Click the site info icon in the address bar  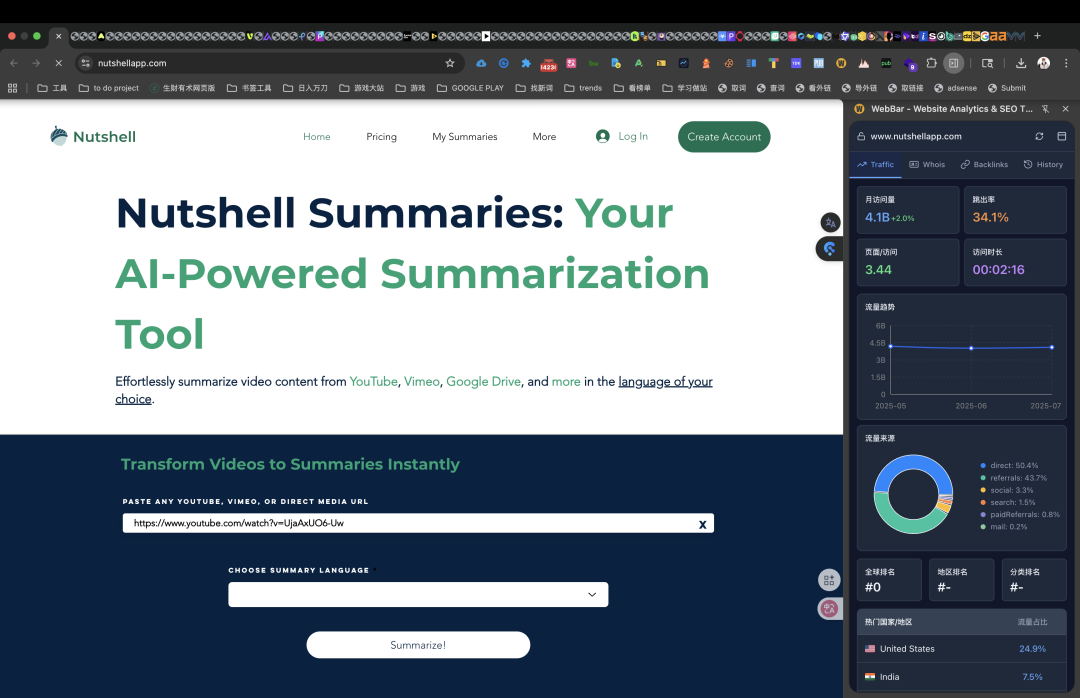pyautogui.click(x=85, y=63)
